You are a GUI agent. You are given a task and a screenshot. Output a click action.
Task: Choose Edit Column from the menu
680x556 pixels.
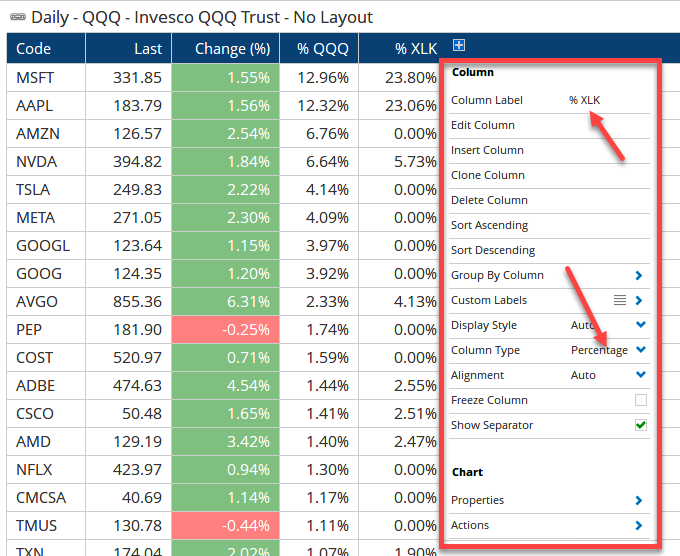(x=549, y=125)
